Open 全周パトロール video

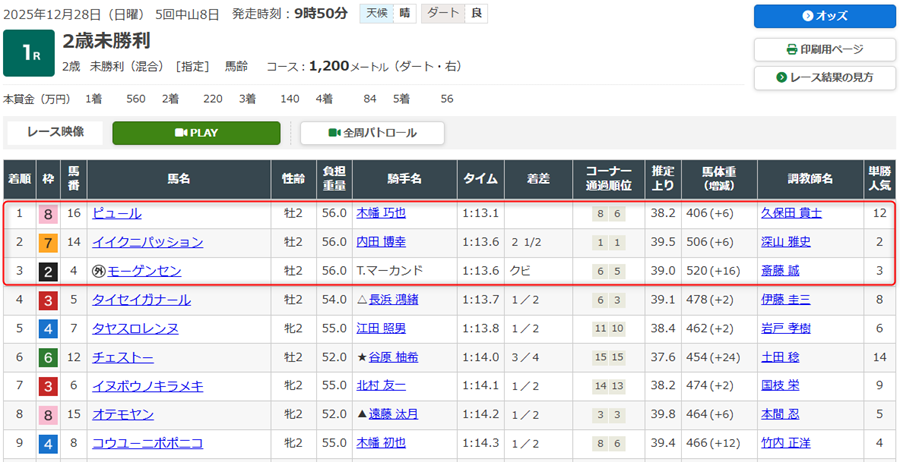pyautogui.click(x=373, y=133)
